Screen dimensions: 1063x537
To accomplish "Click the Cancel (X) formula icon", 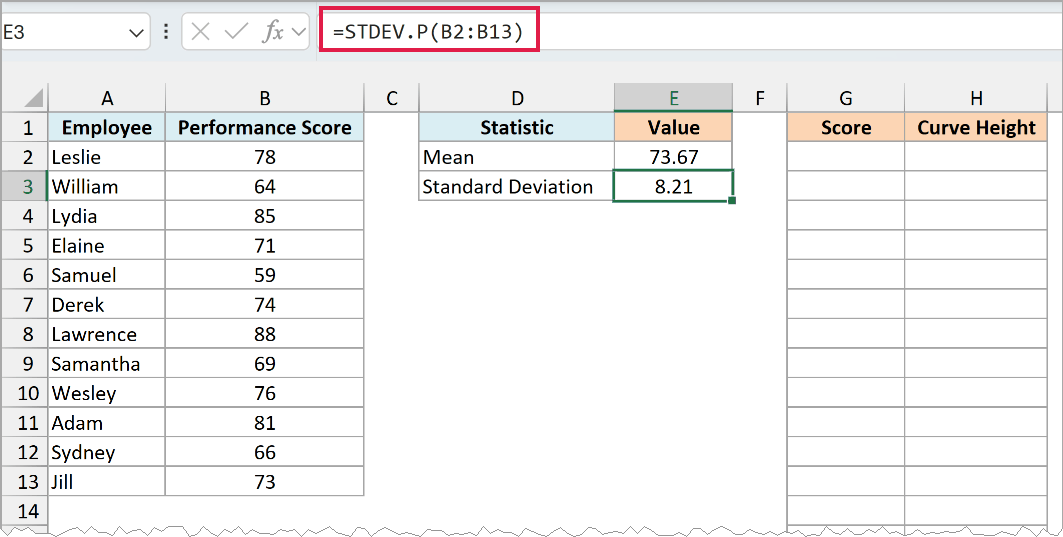I will click(200, 32).
